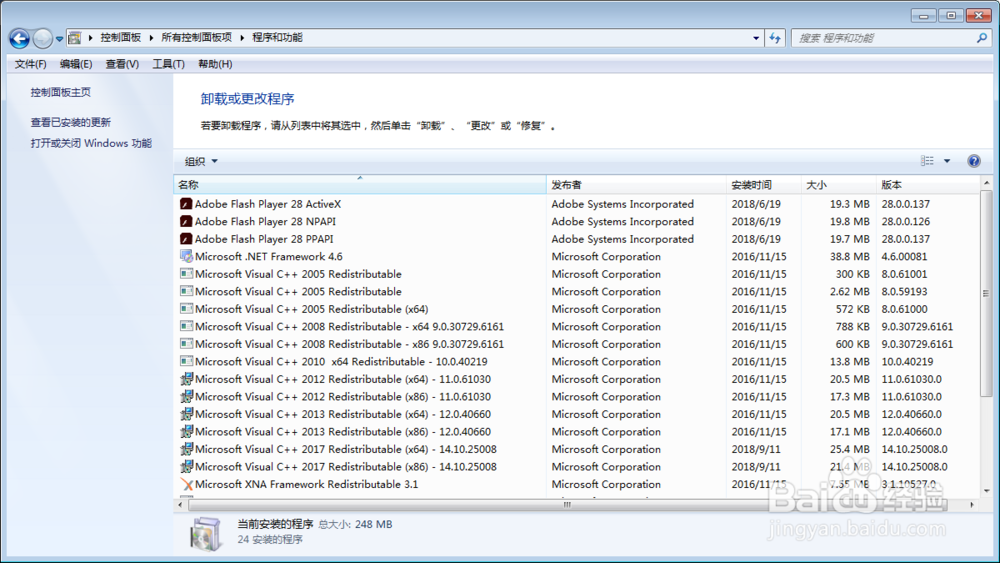Click the horizontal scrollbar thumb
The height and width of the screenshot is (563, 1000).
click(x=568, y=505)
